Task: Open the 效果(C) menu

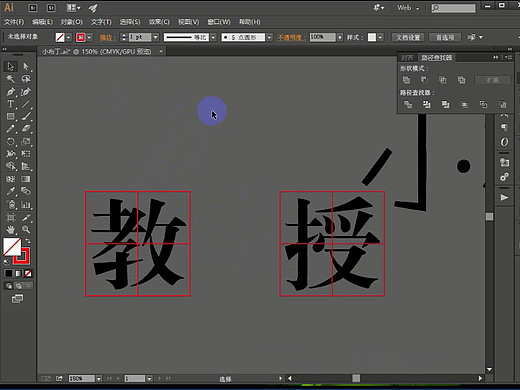Action: click(159, 22)
